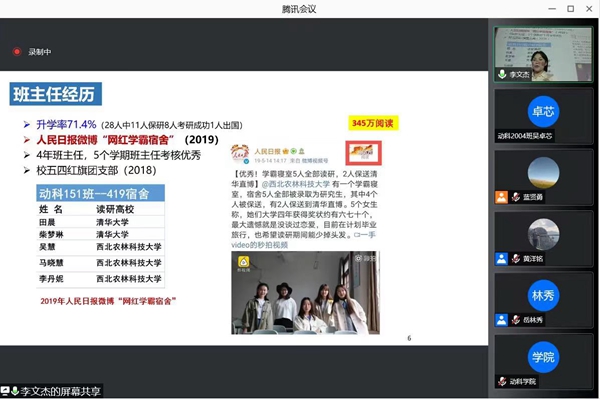Click the green microphone icon in 李文杰的屏幕共享 bar
600x399 pixels.
tap(15, 391)
